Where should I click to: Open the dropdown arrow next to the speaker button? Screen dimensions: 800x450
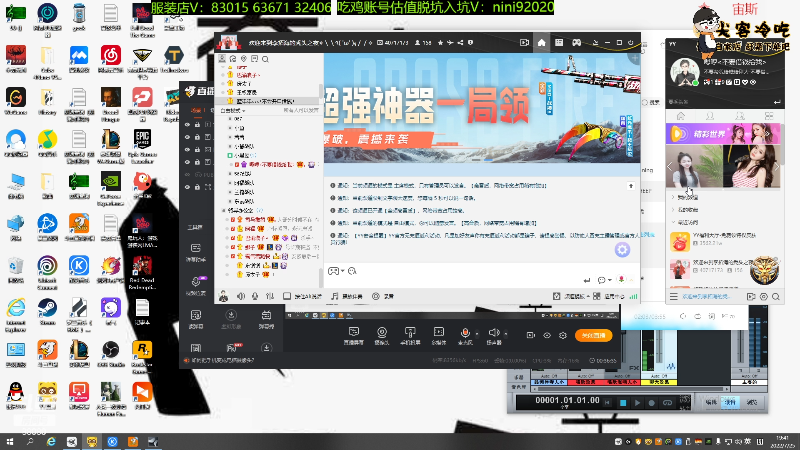click(506, 334)
